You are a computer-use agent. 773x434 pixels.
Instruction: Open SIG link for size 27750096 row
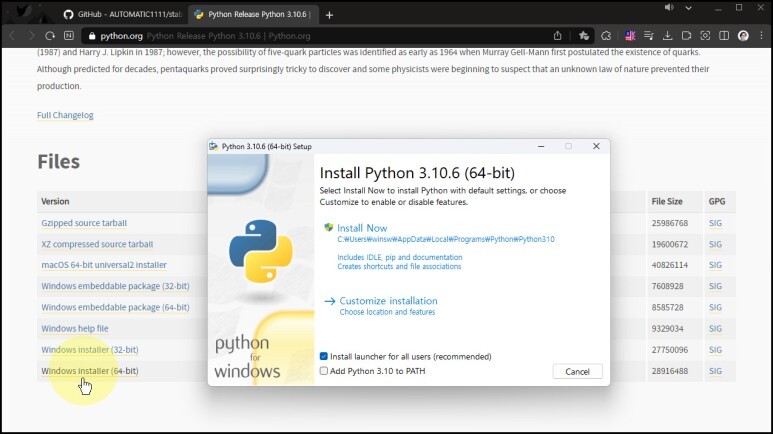pyautogui.click(x=715, y=350)
